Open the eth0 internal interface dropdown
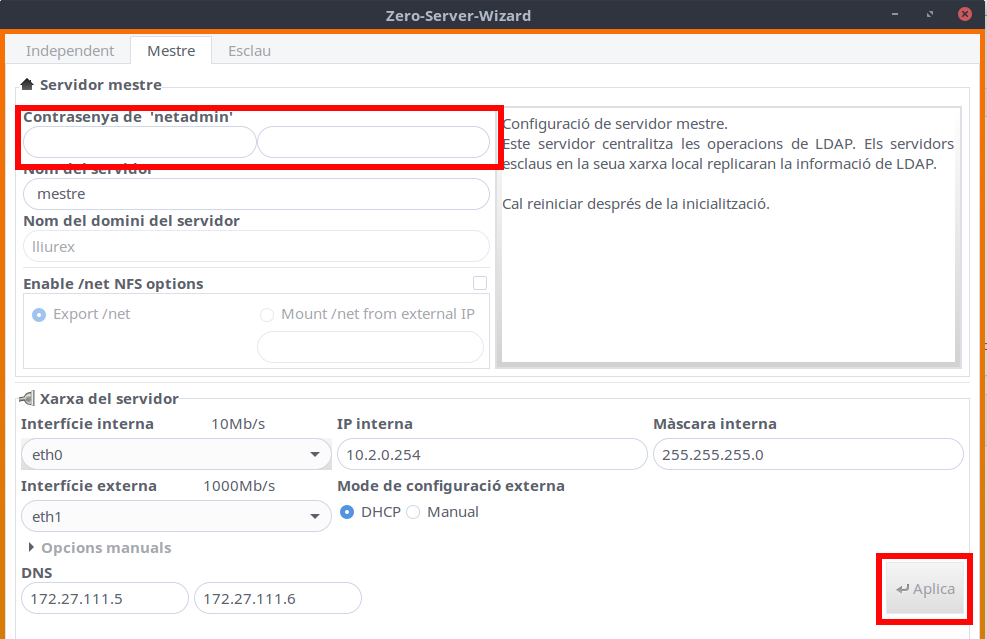This screenshot has width=987, height=639. 175,455
